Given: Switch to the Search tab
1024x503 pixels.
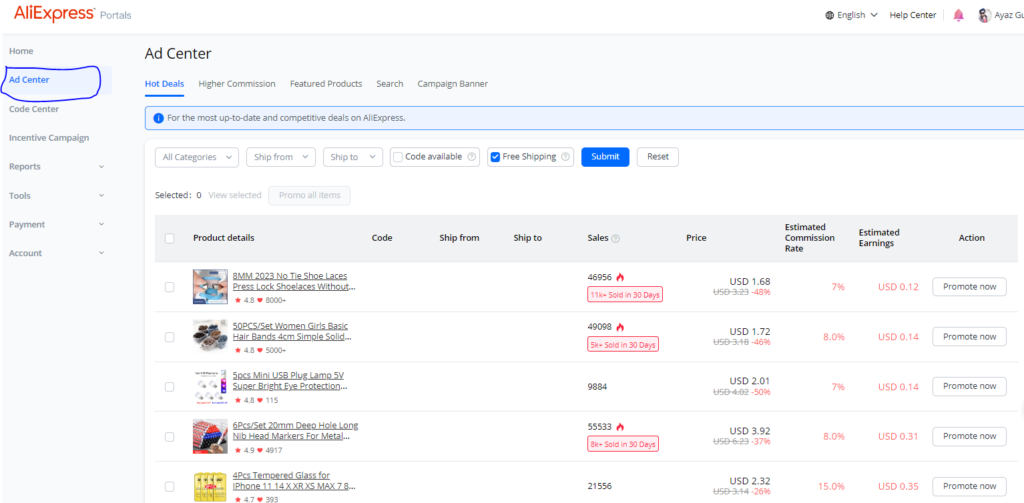Looking at the screenshot, I should (x=390, y=84).
